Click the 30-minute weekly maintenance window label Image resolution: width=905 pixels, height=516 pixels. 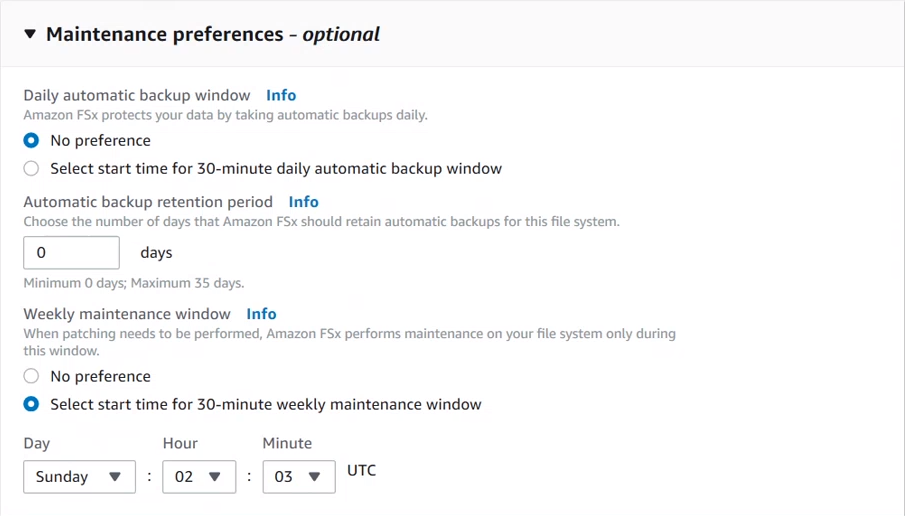coord(265,404)
